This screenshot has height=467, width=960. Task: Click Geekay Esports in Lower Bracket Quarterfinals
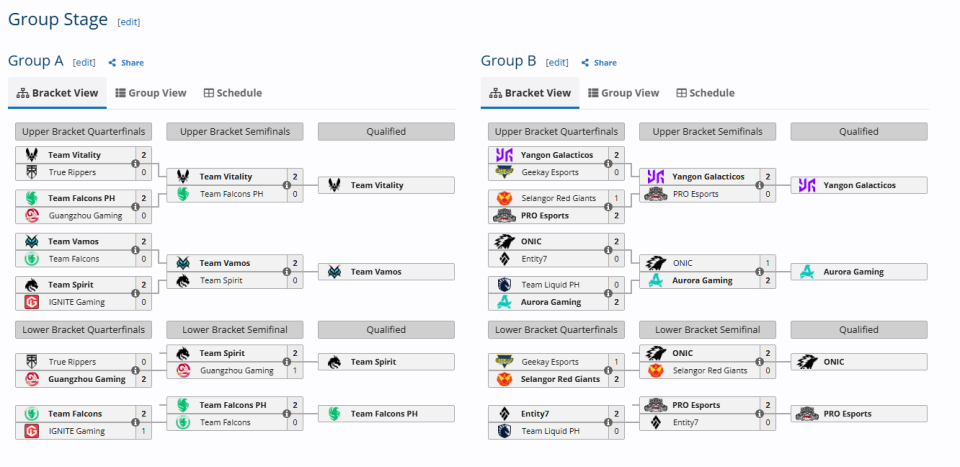coord(550,362)
